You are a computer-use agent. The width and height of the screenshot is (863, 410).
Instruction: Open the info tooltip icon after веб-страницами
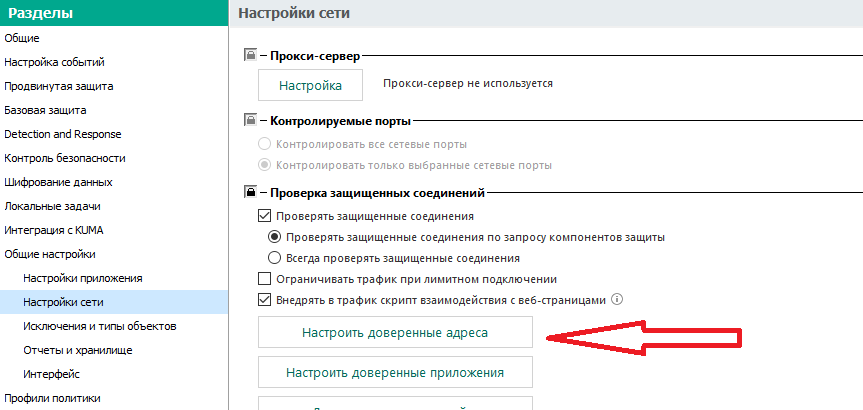[617, 299]
